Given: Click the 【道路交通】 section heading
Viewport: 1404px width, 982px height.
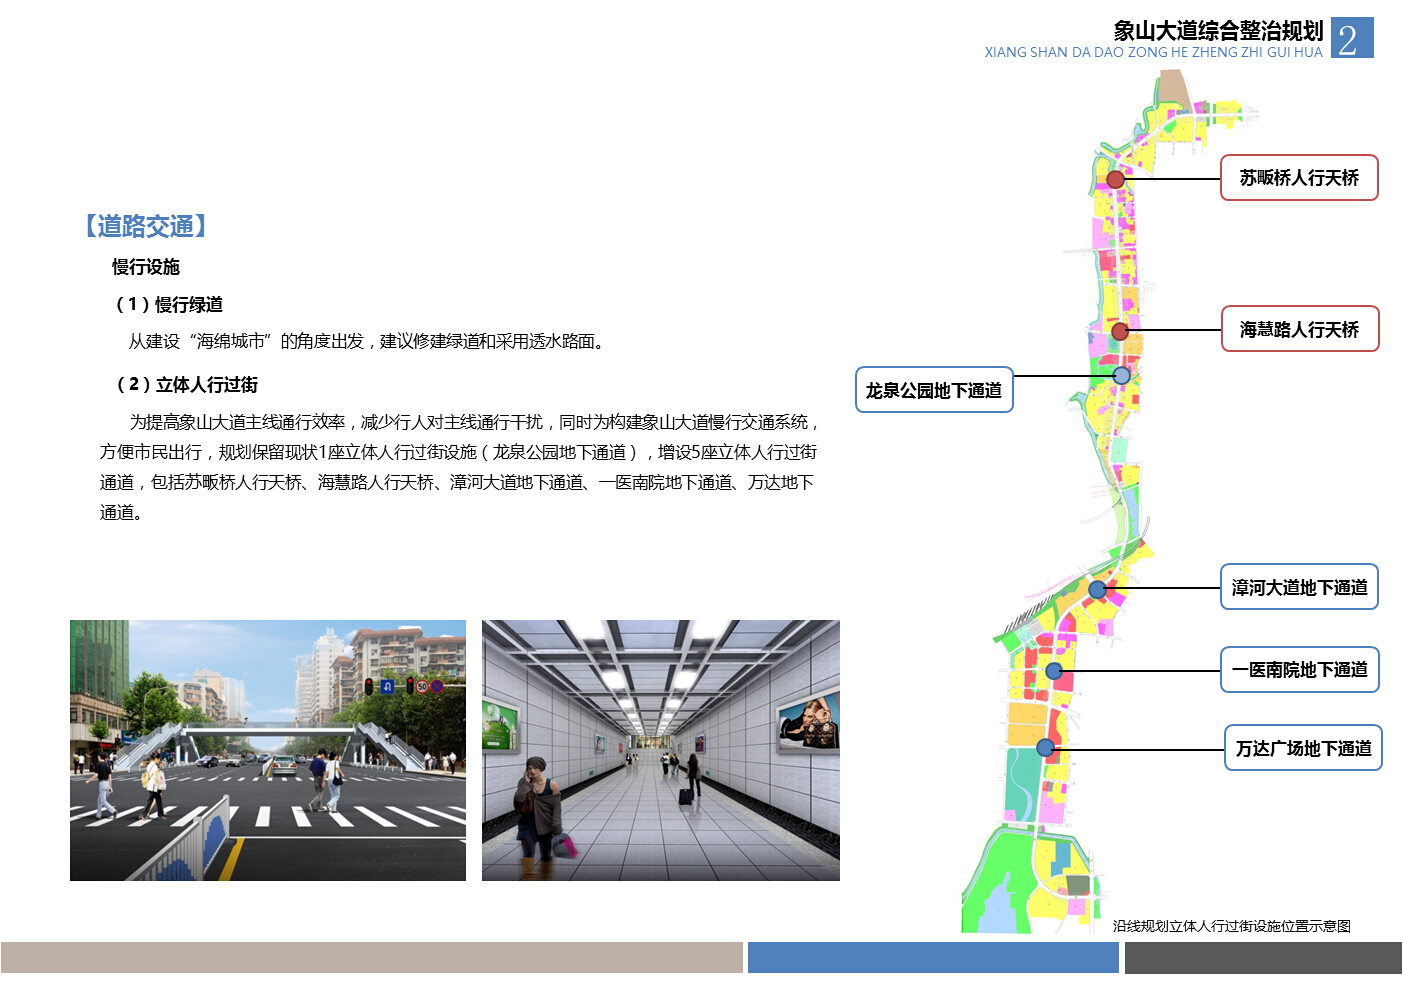Looking at the screenshot, I should 146,226.
